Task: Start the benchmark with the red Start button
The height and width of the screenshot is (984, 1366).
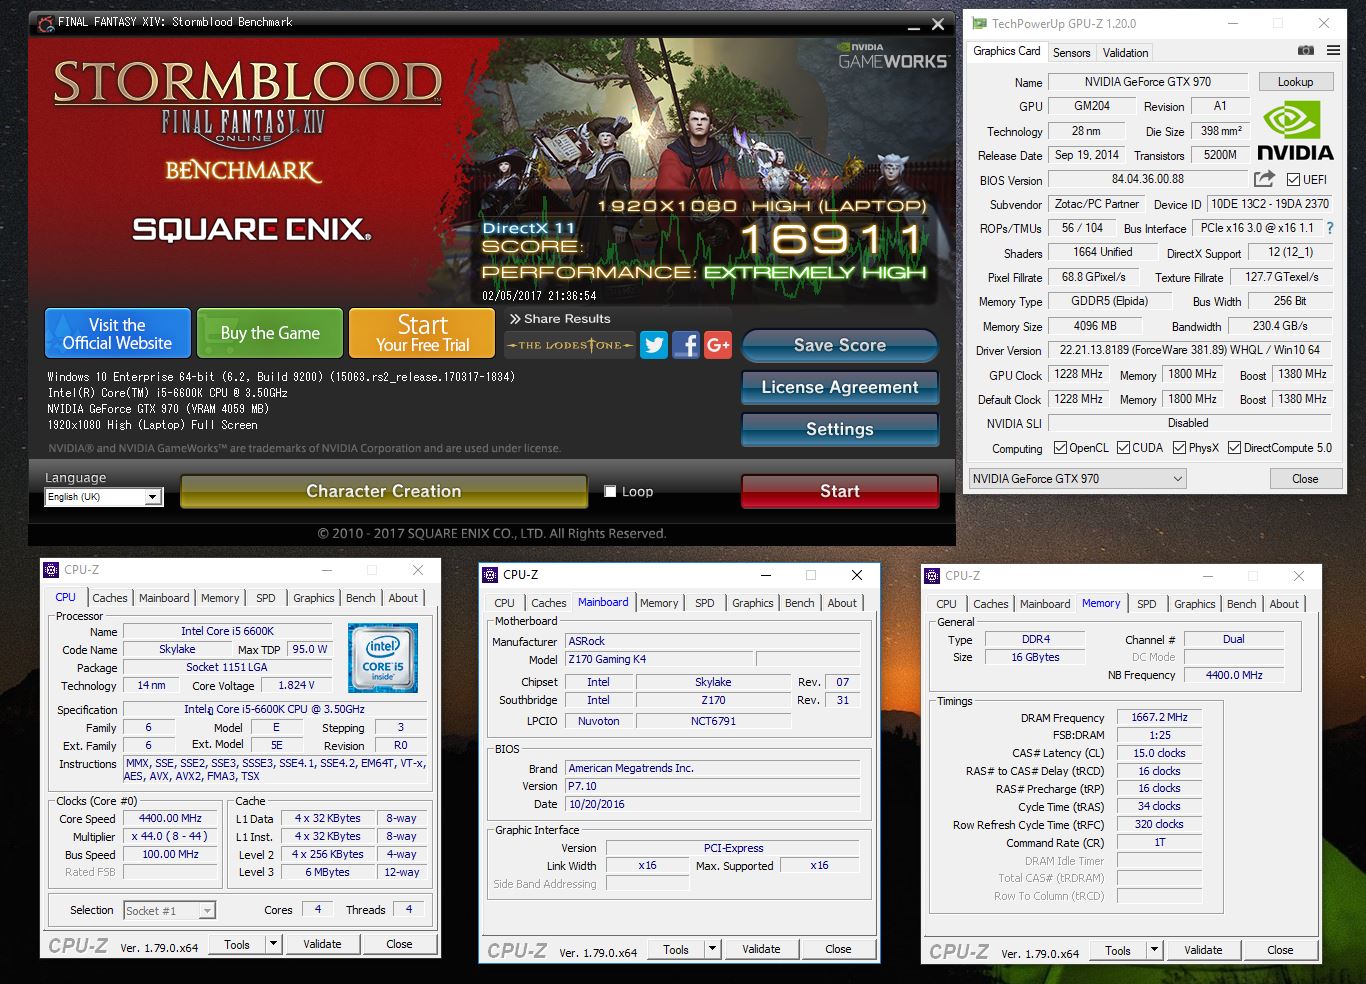Action: tap(840, 491)
